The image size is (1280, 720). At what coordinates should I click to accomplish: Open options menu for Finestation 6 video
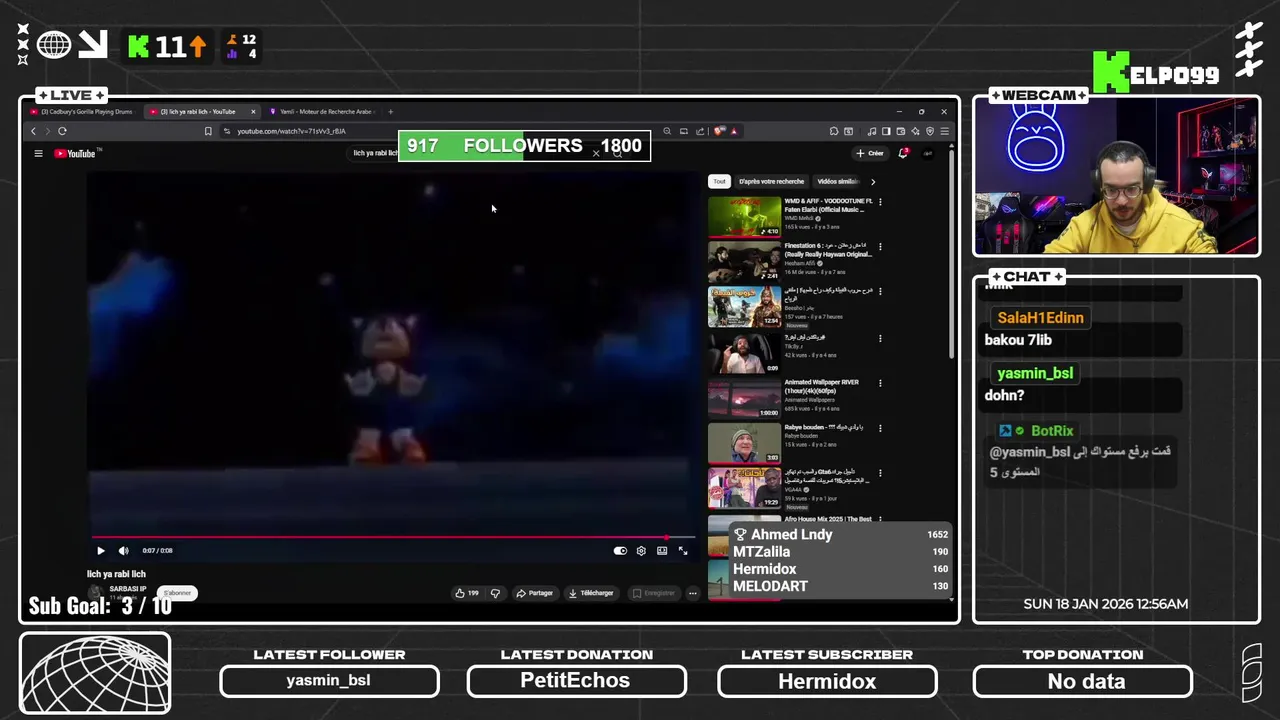[880, 246]
